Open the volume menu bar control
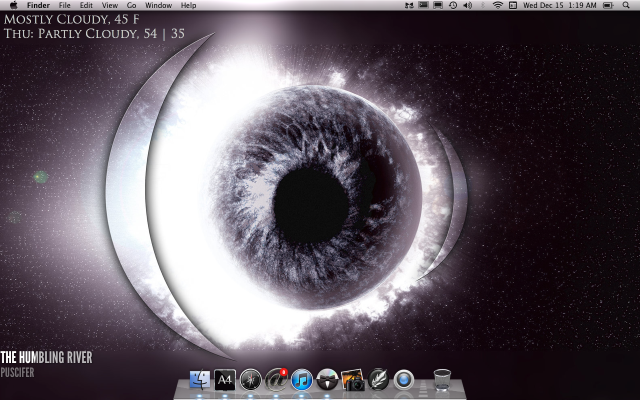 (468, 6)
